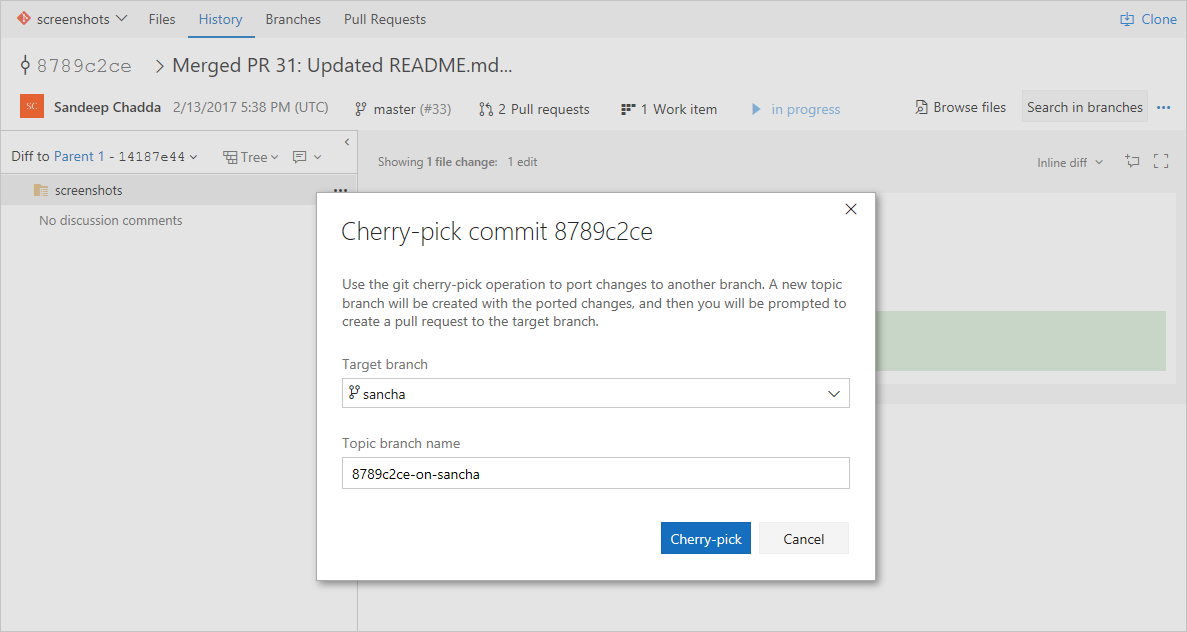
Task: Click the commit icon beside 8789c2ce
Action: point(25,65)
